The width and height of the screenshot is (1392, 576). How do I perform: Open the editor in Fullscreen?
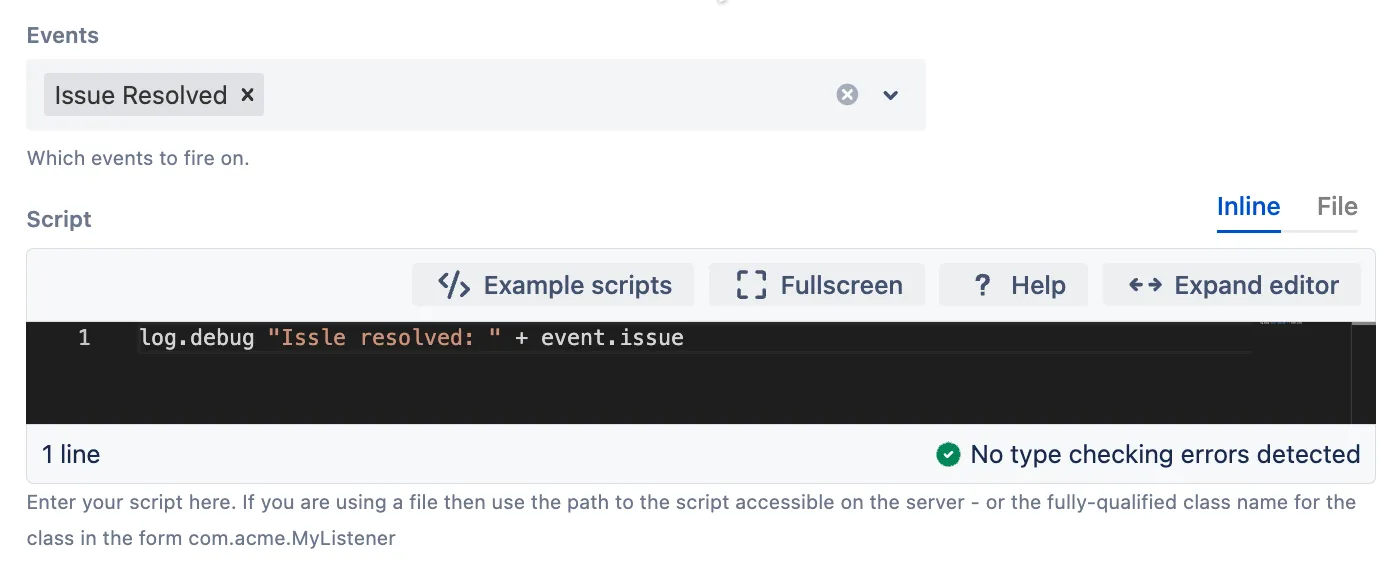click(x=818, y=285)
